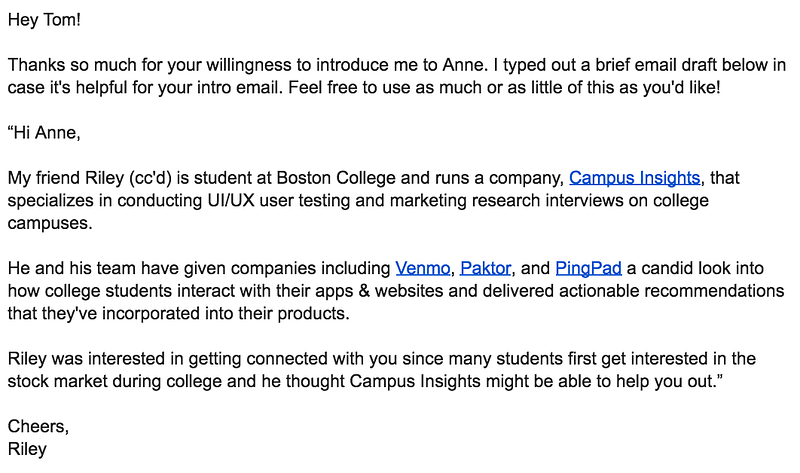Image resolution: width=800 pixels, height=473 pixels.
Task: Click the Riley signature at the bottom
Action: tap(27, 449)
